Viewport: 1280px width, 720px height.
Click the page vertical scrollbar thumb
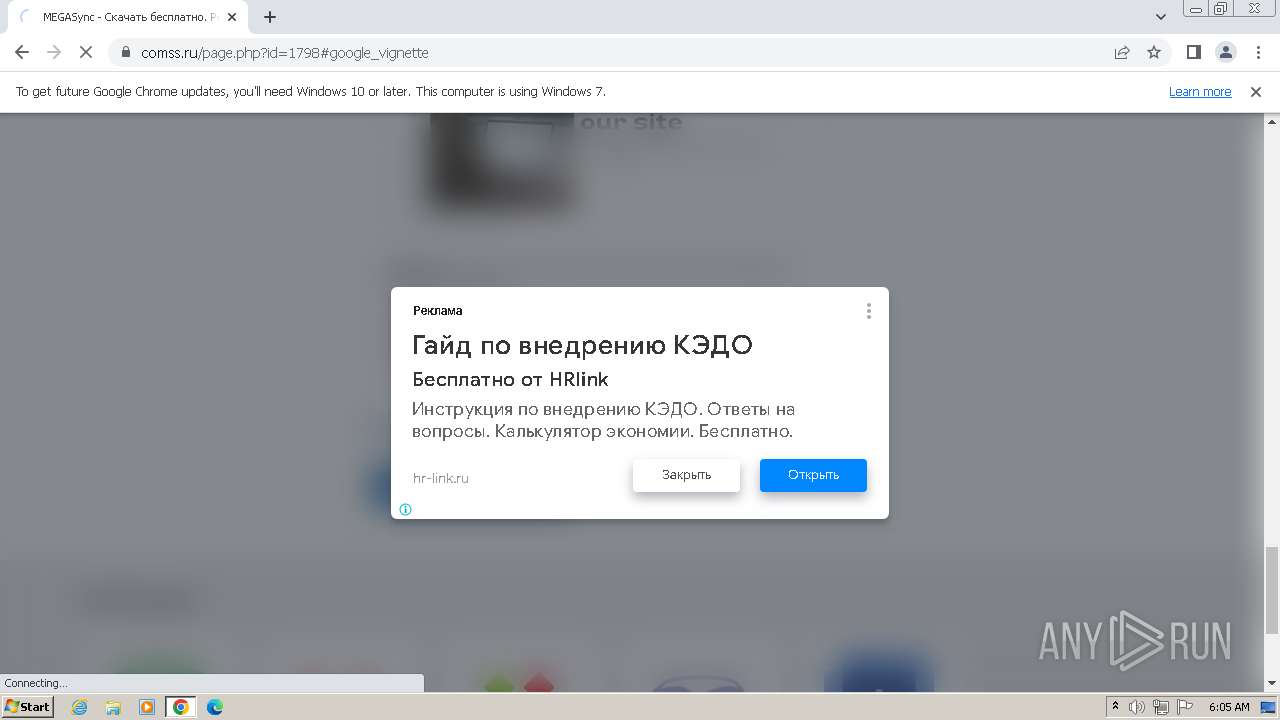pos(1272,590)
